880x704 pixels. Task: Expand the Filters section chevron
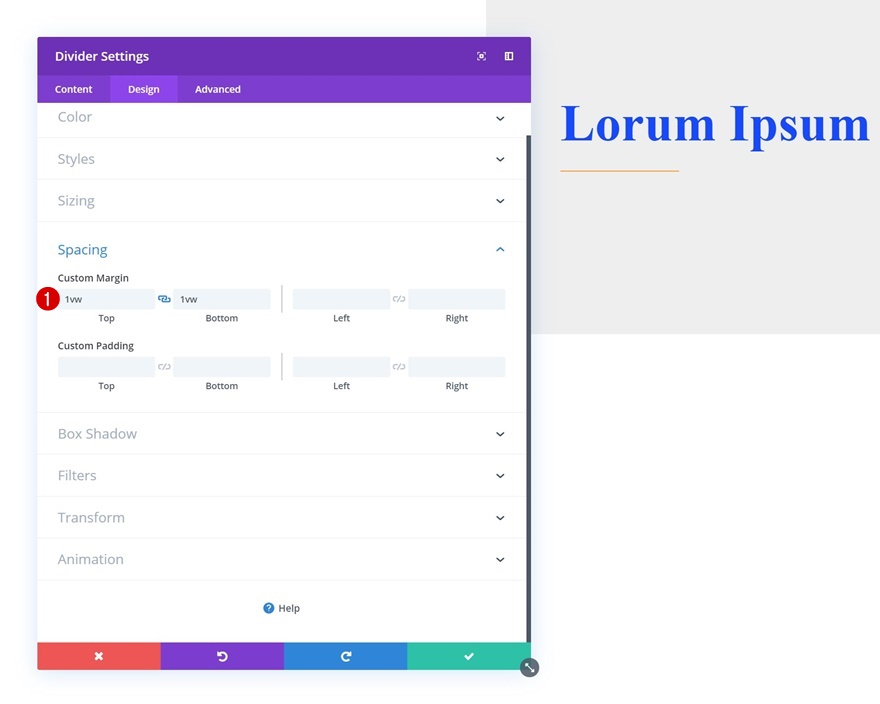(x=500, y=476)
